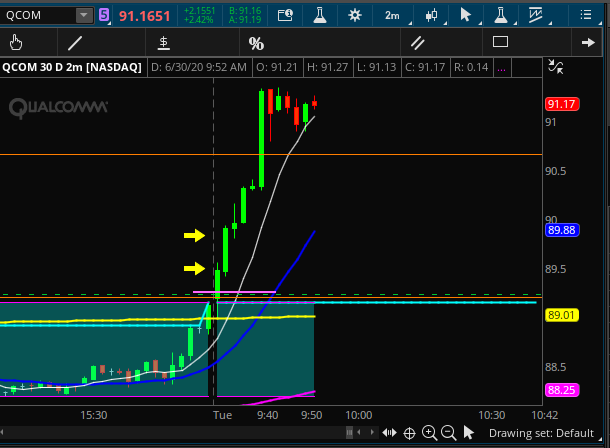Click the crosshair pan icon at bottom
This screenshot has width=610, height=448.
(409, 433)
